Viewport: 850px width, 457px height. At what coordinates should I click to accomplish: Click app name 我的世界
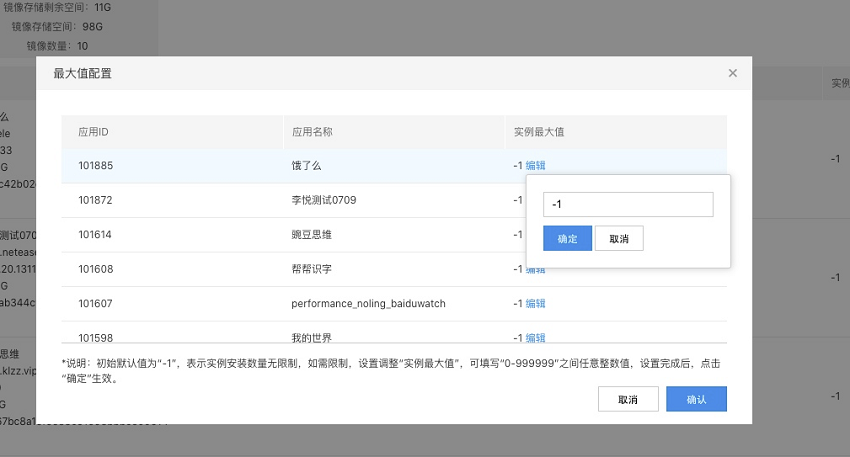click(311, 338)
